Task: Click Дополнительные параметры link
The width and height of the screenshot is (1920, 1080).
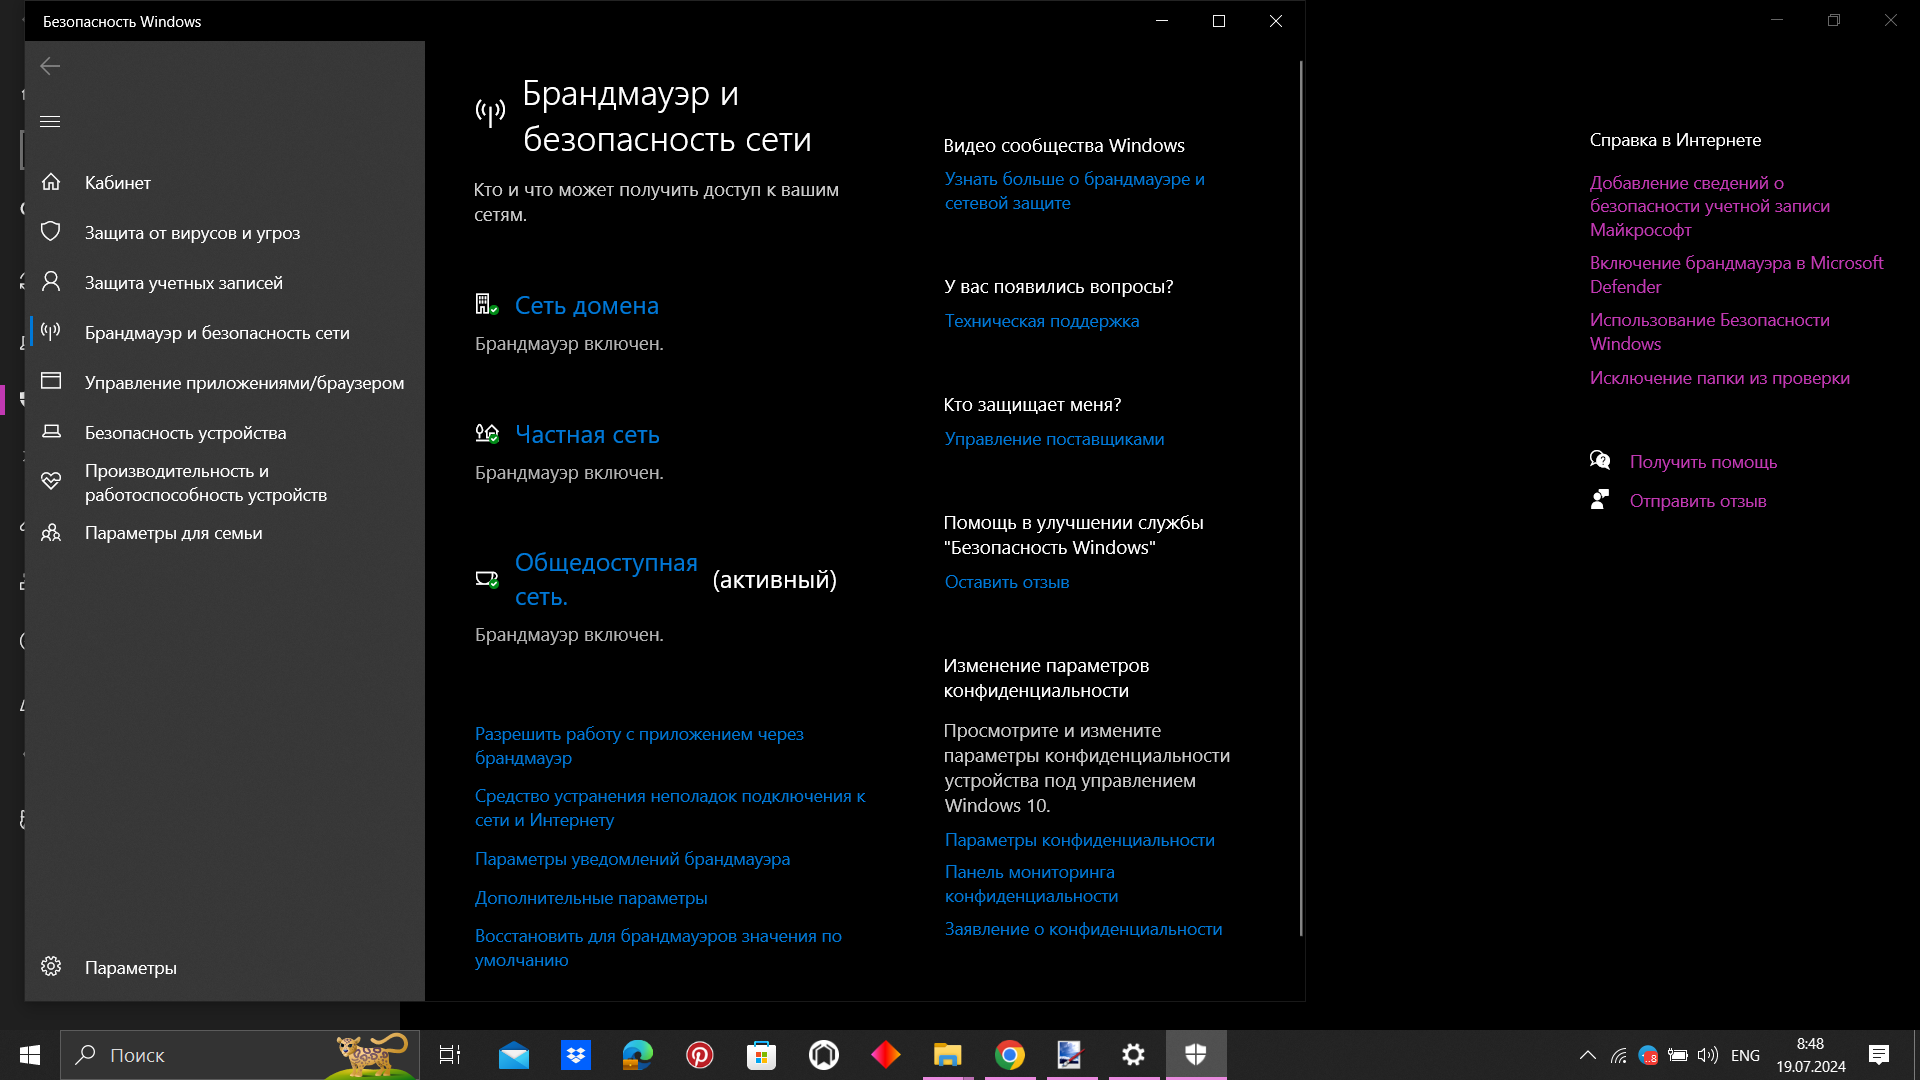Action: [x=591, y=897]
